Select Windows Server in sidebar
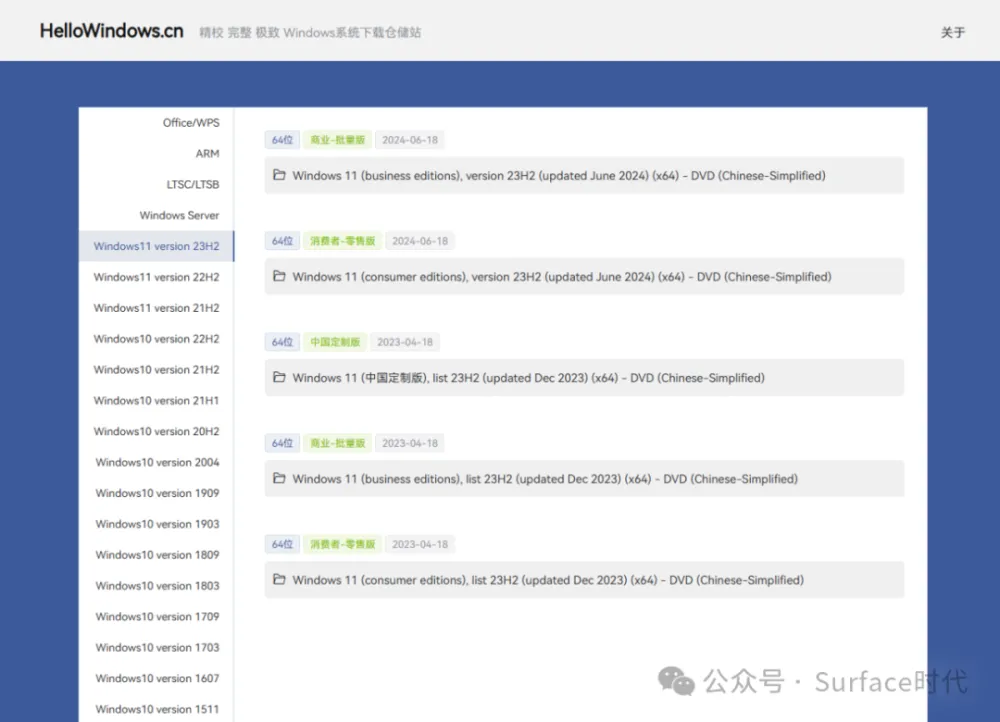The width and height of the screenshot is (1000, 722). click(x=179, y=215)
